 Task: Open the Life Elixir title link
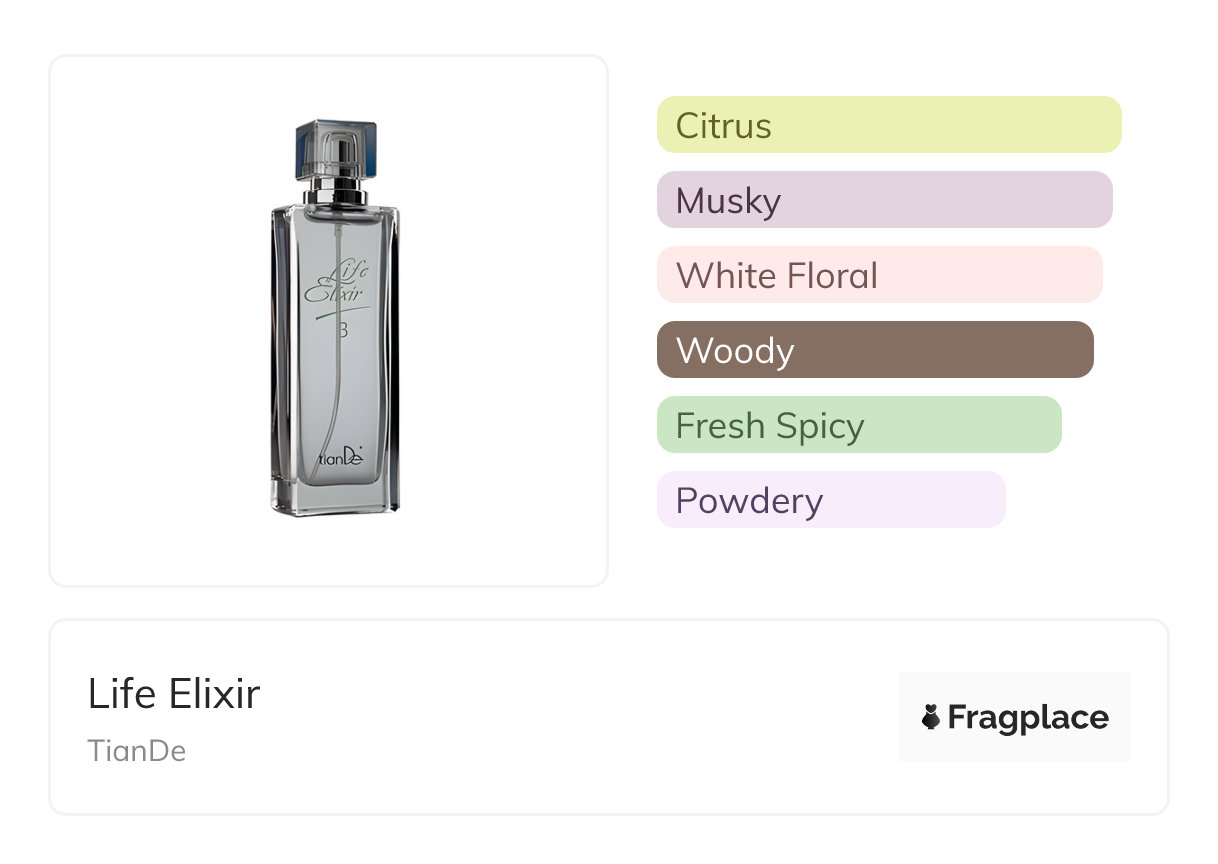pos(174,694)
